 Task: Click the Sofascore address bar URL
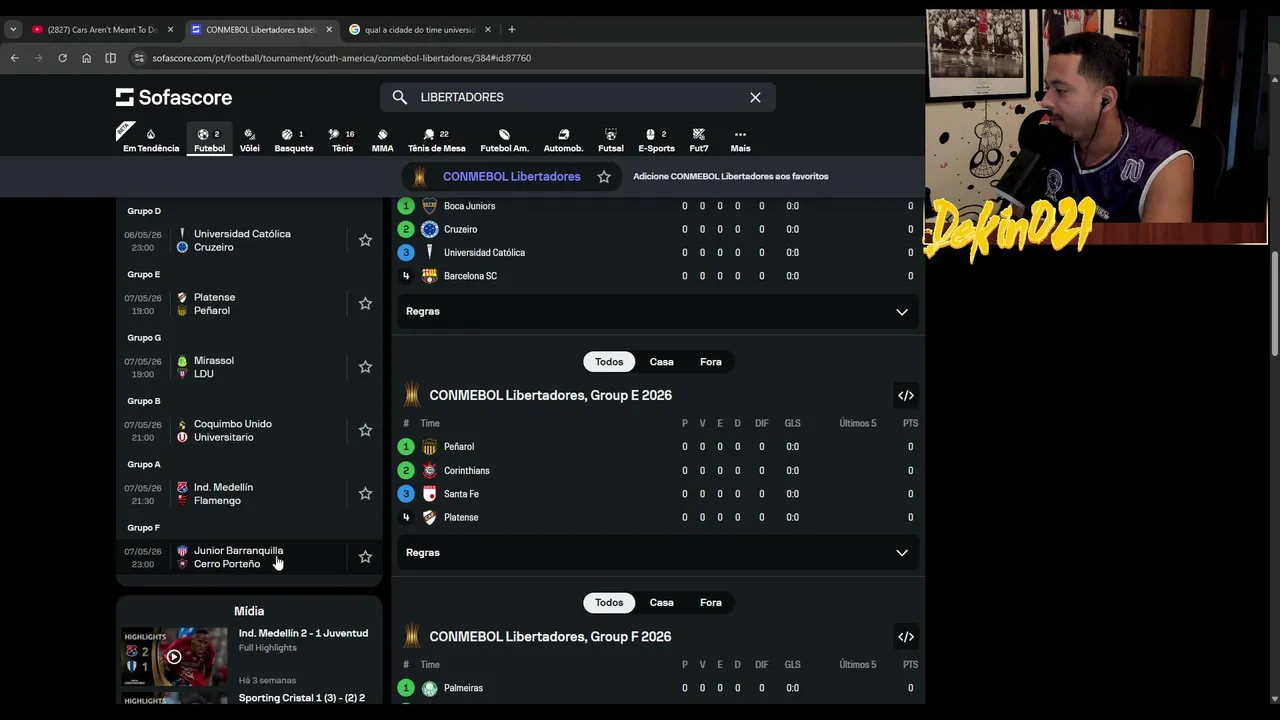[341, 58]
